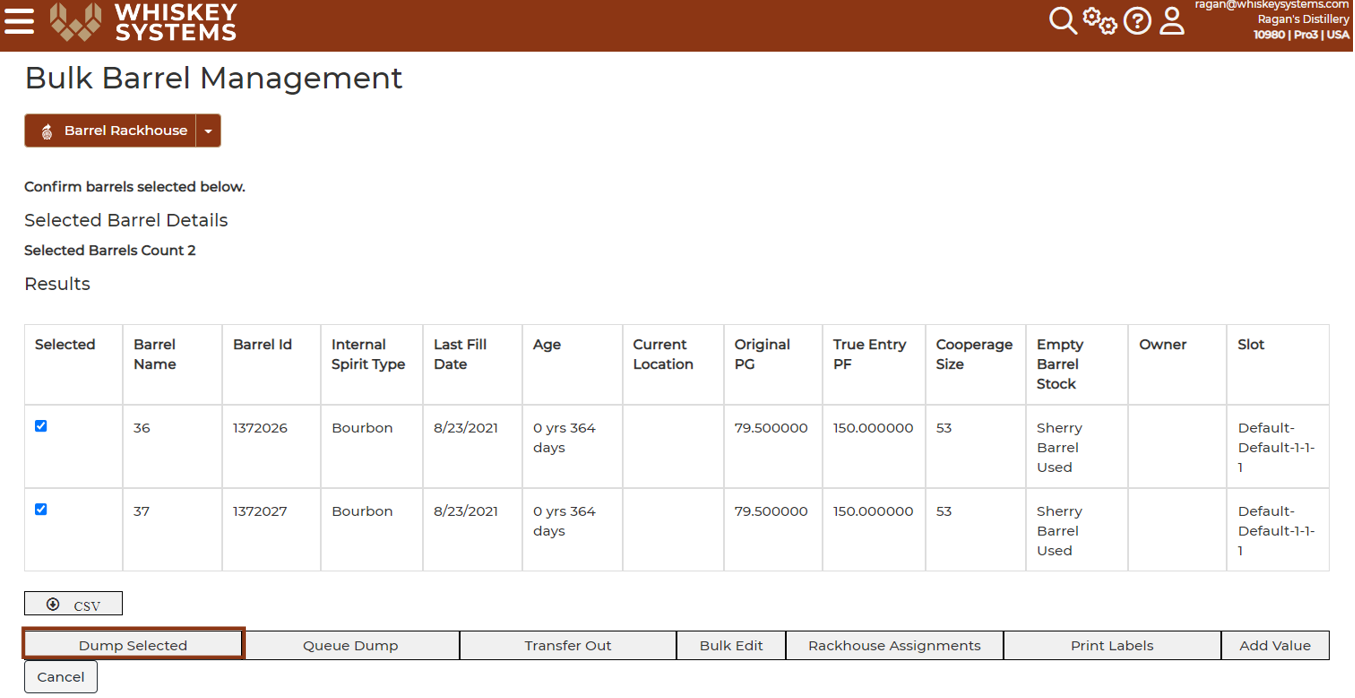
Task: Open Bulk Edit for selected barrels
Action: point(731,645)
